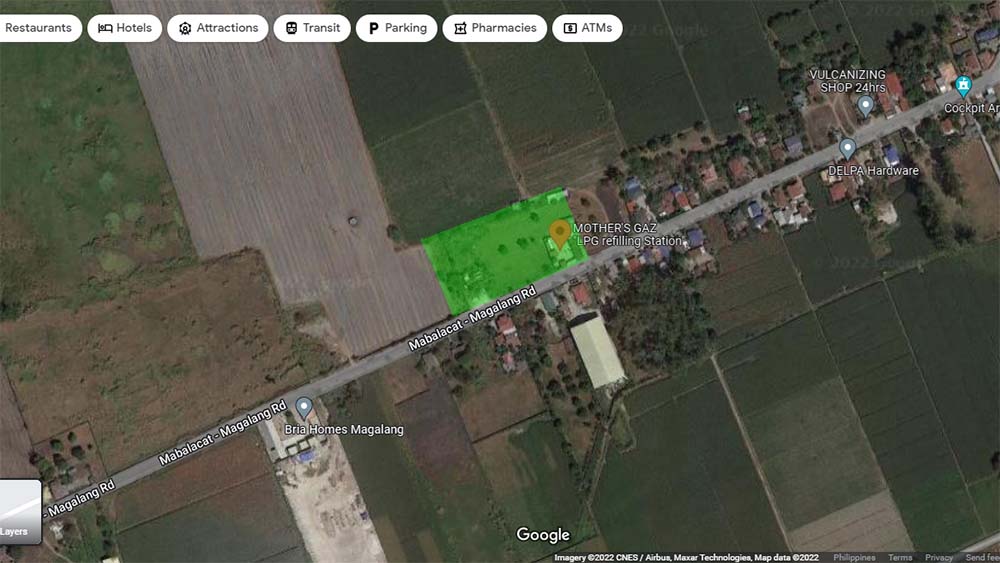Viewport: 1000px width, 563px height.
Task: Show nearby Pharmacies chip
Action: (x=494, y=28)
